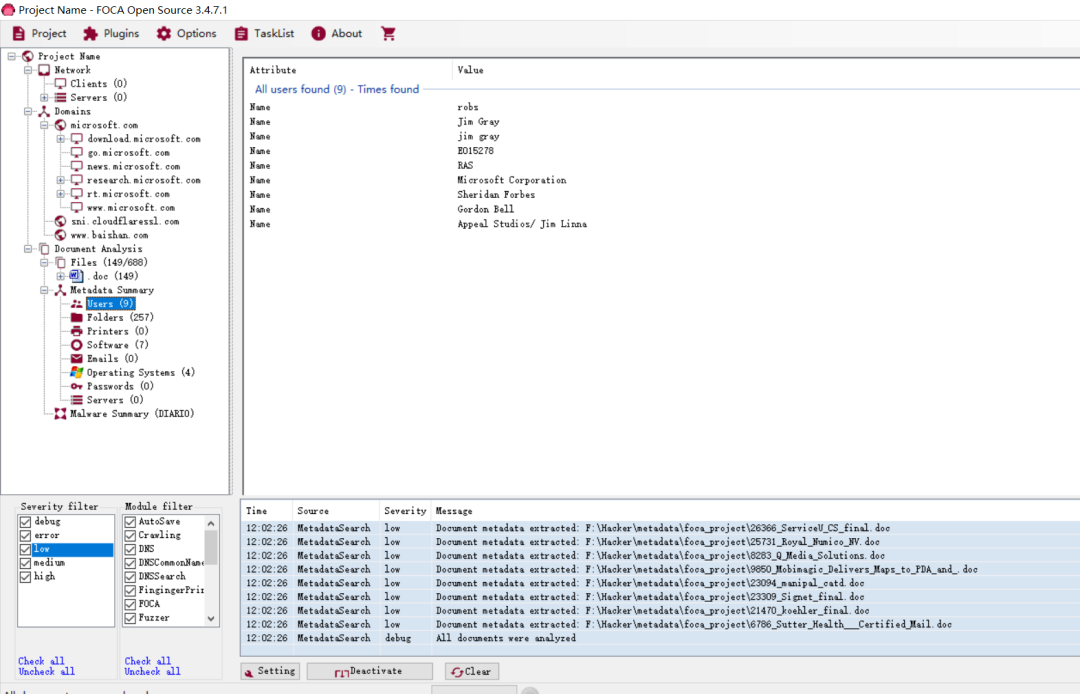The image size is (1080, 694).
Task: Expand the download.microsoft.com node
Action: [61, 139]
